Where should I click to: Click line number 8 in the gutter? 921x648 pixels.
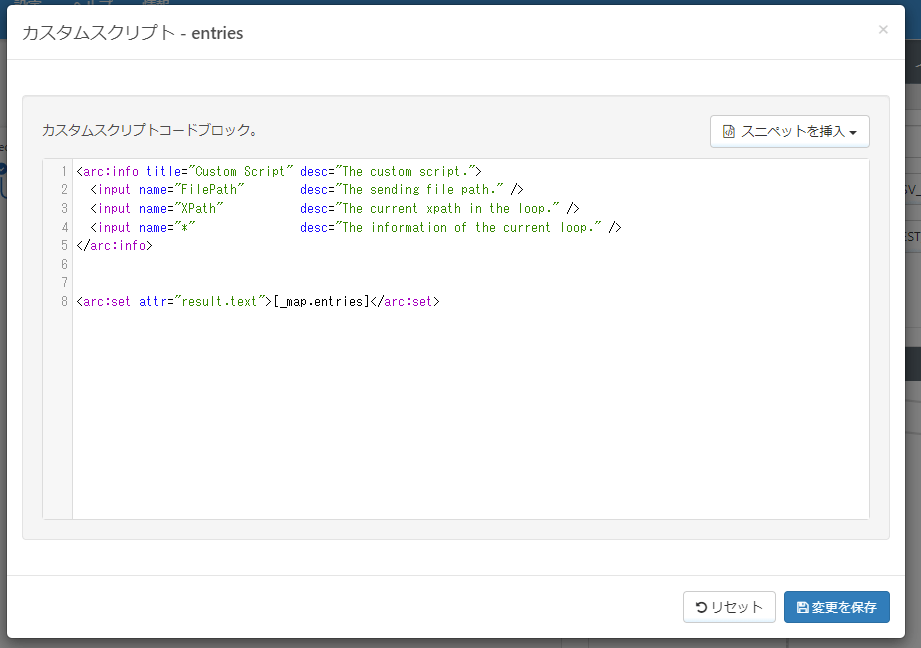(x=63, y=301)
